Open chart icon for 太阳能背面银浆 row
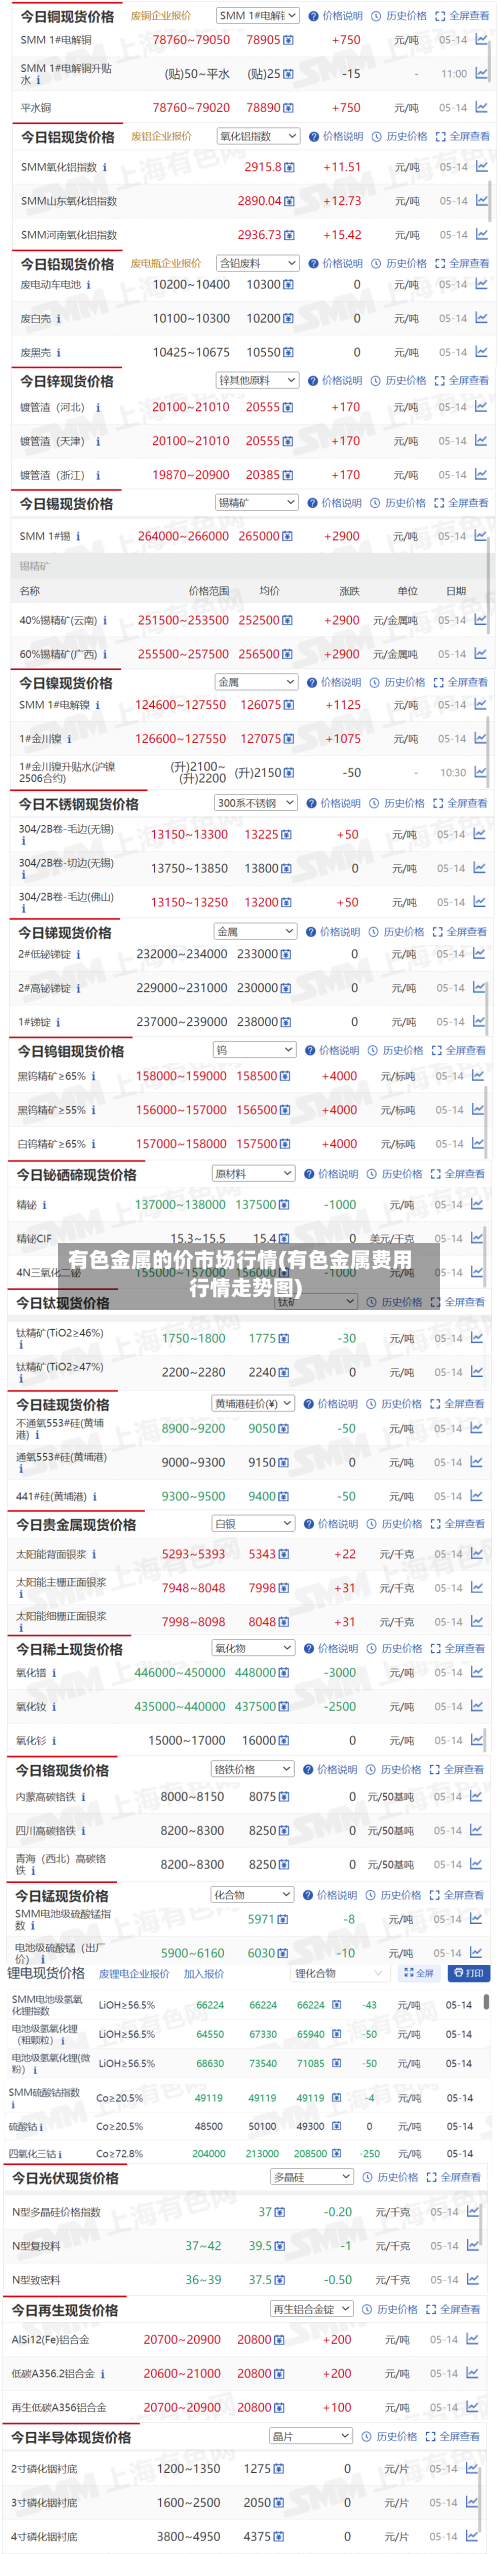This screenshot has width=500, height=2554. pyautogui.click(x=477, y=1554)
